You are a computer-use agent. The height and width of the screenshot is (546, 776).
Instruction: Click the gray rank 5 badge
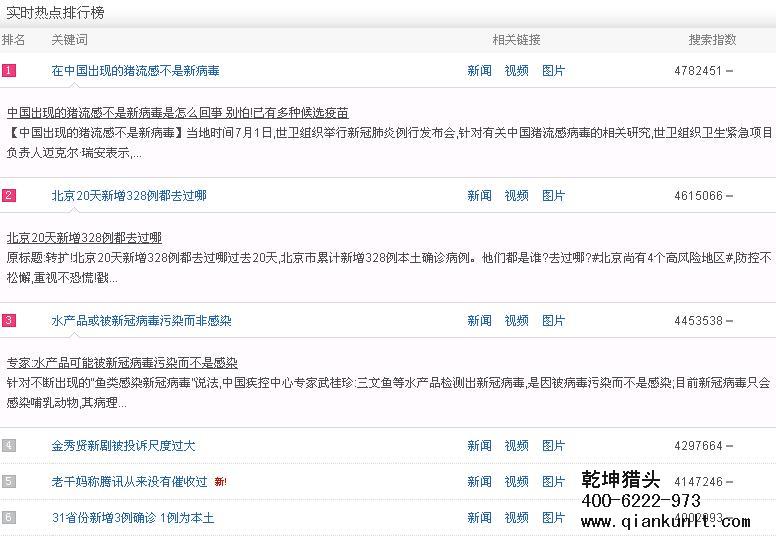tap(9, 482)
